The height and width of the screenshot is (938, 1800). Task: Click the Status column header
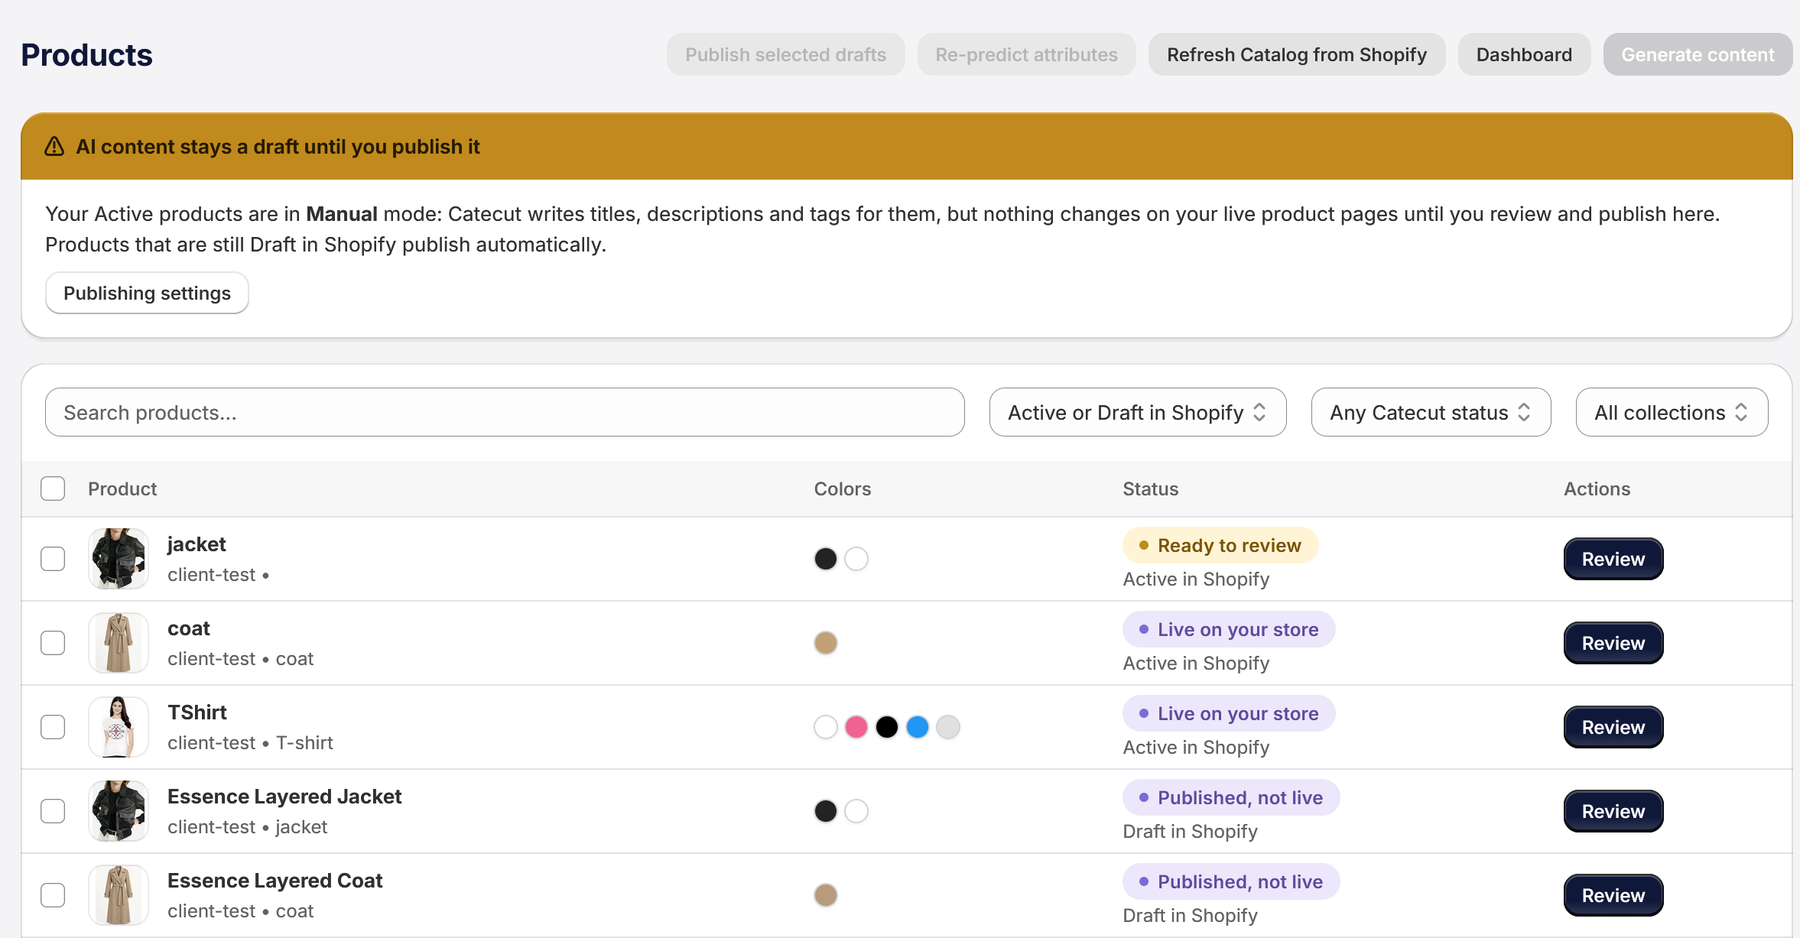coord(1151,489)
